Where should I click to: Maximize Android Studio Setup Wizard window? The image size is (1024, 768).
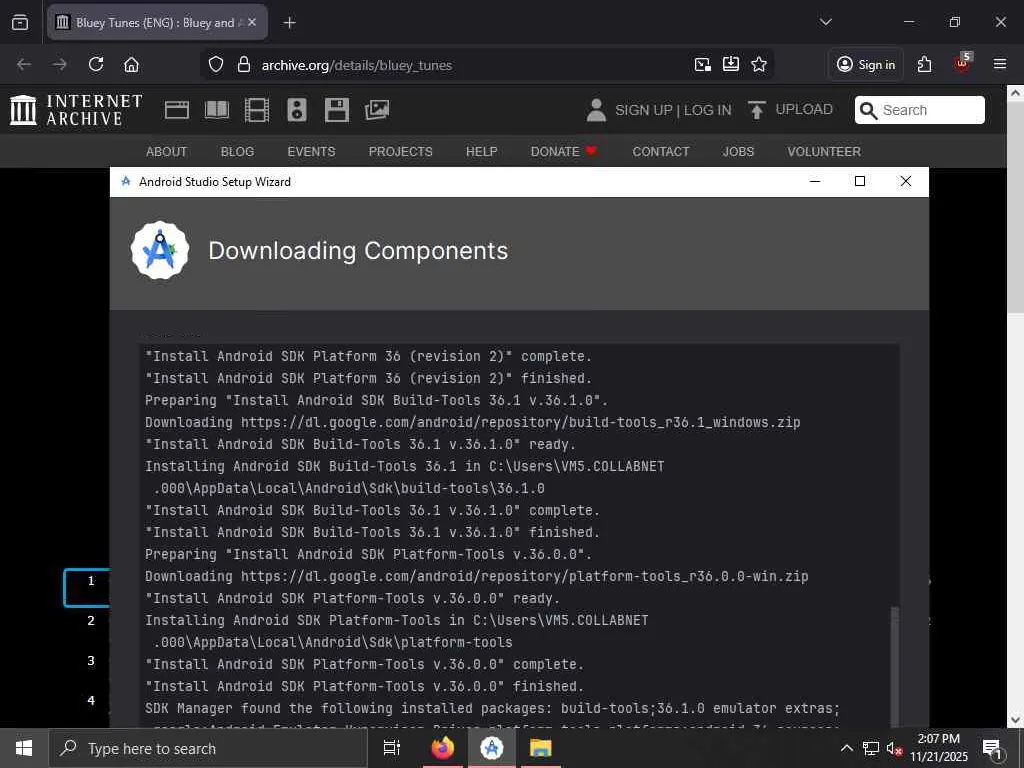pyautogui.click(x=860, y=182)
